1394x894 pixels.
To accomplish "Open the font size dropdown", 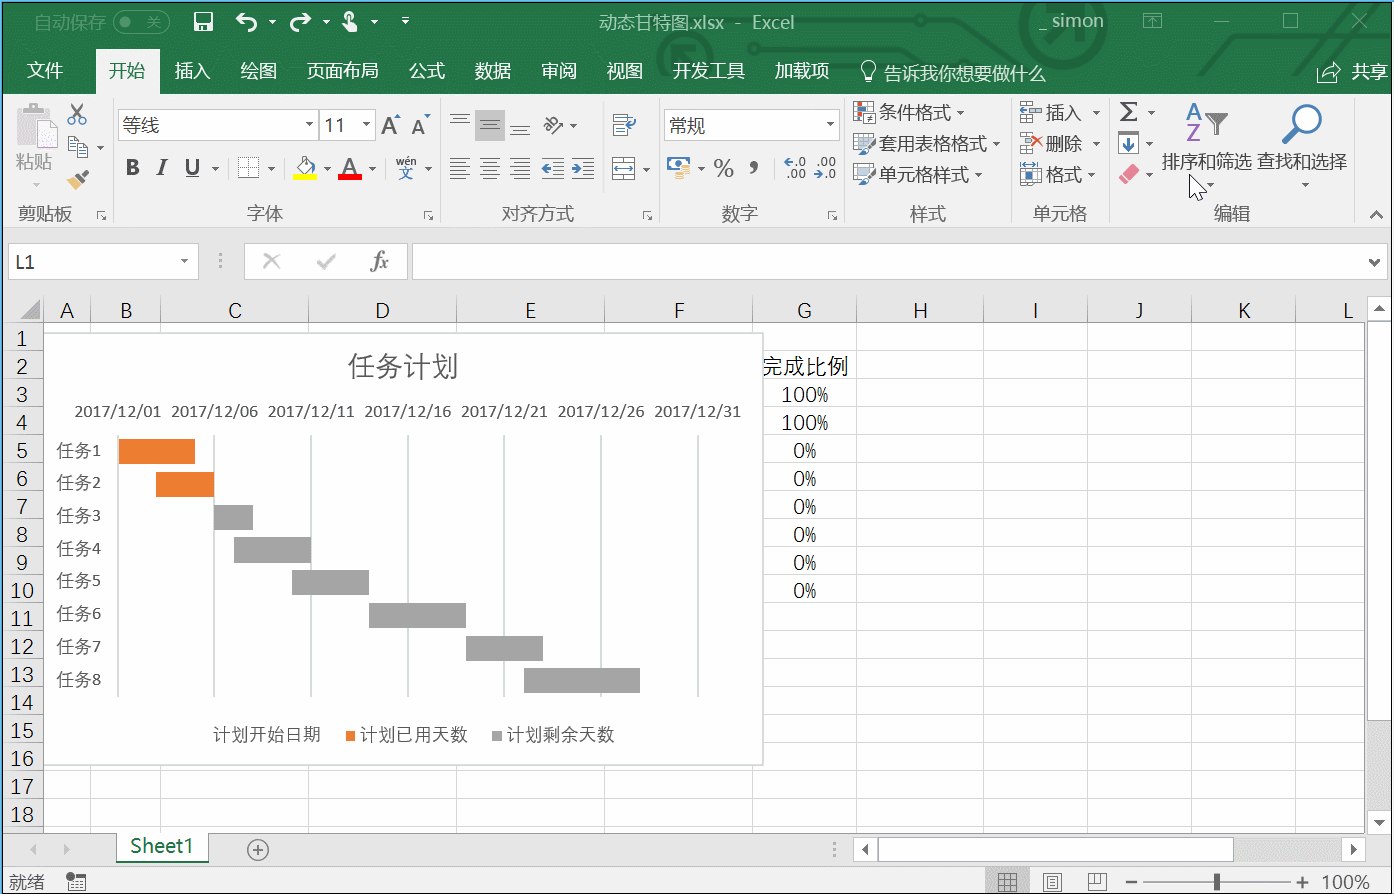I will click(367, 125).
